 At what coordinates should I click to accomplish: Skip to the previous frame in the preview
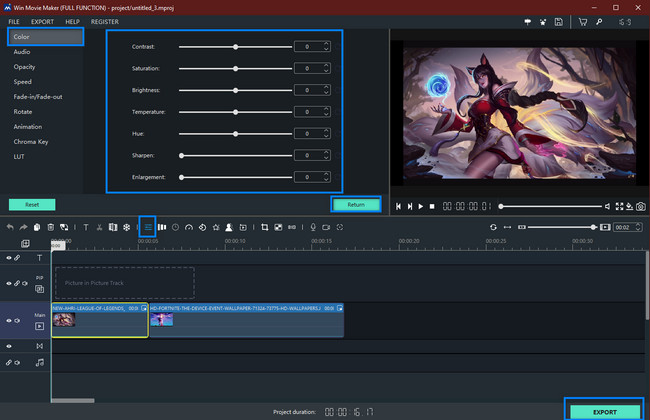(x=398, y=206)
